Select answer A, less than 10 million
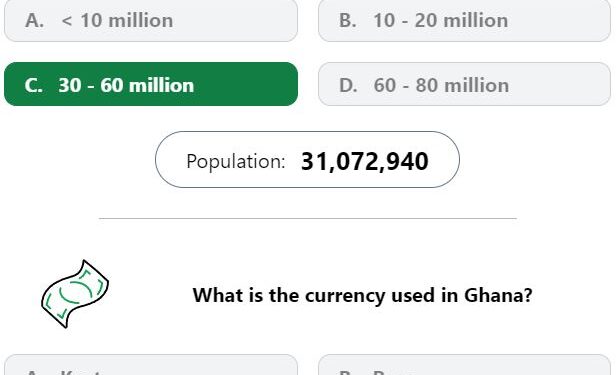This screenshot has width=616, height=375. 151,20
